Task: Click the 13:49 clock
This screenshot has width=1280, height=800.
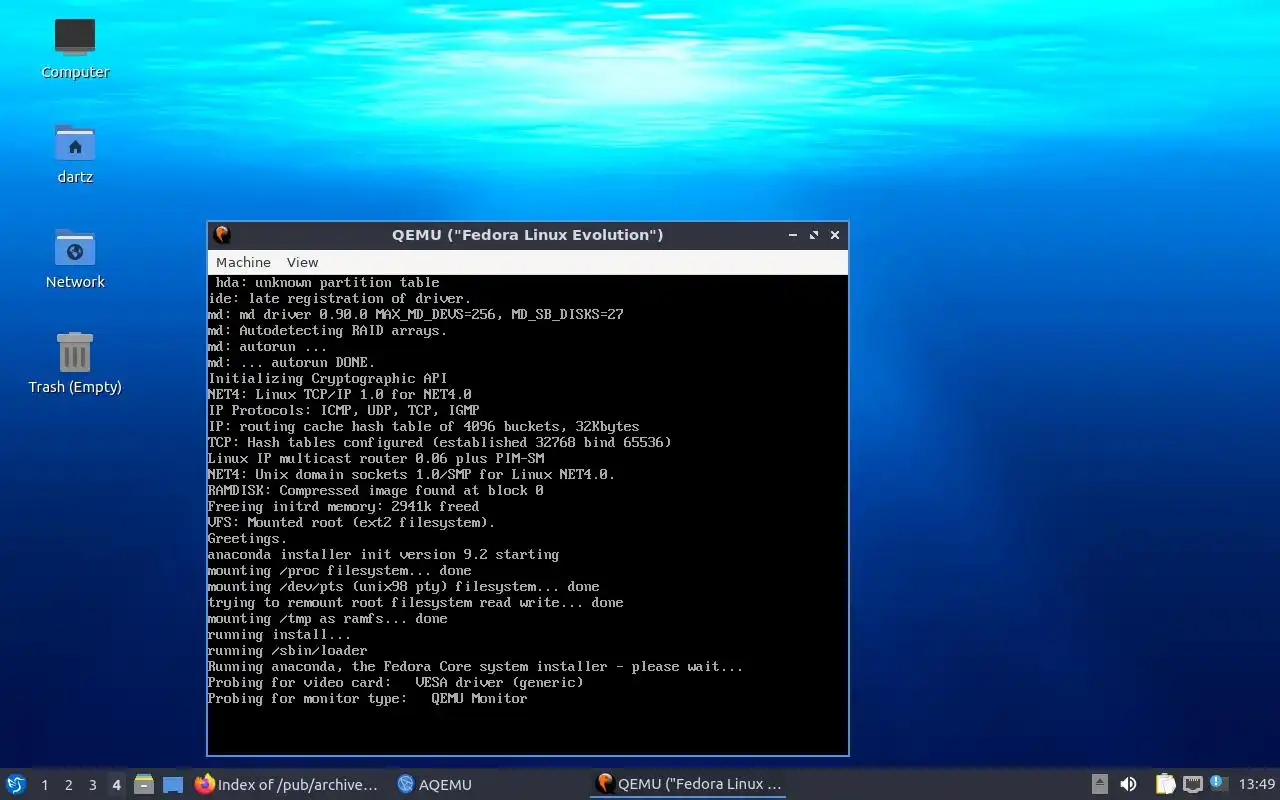Action: tap(1257, 784)
